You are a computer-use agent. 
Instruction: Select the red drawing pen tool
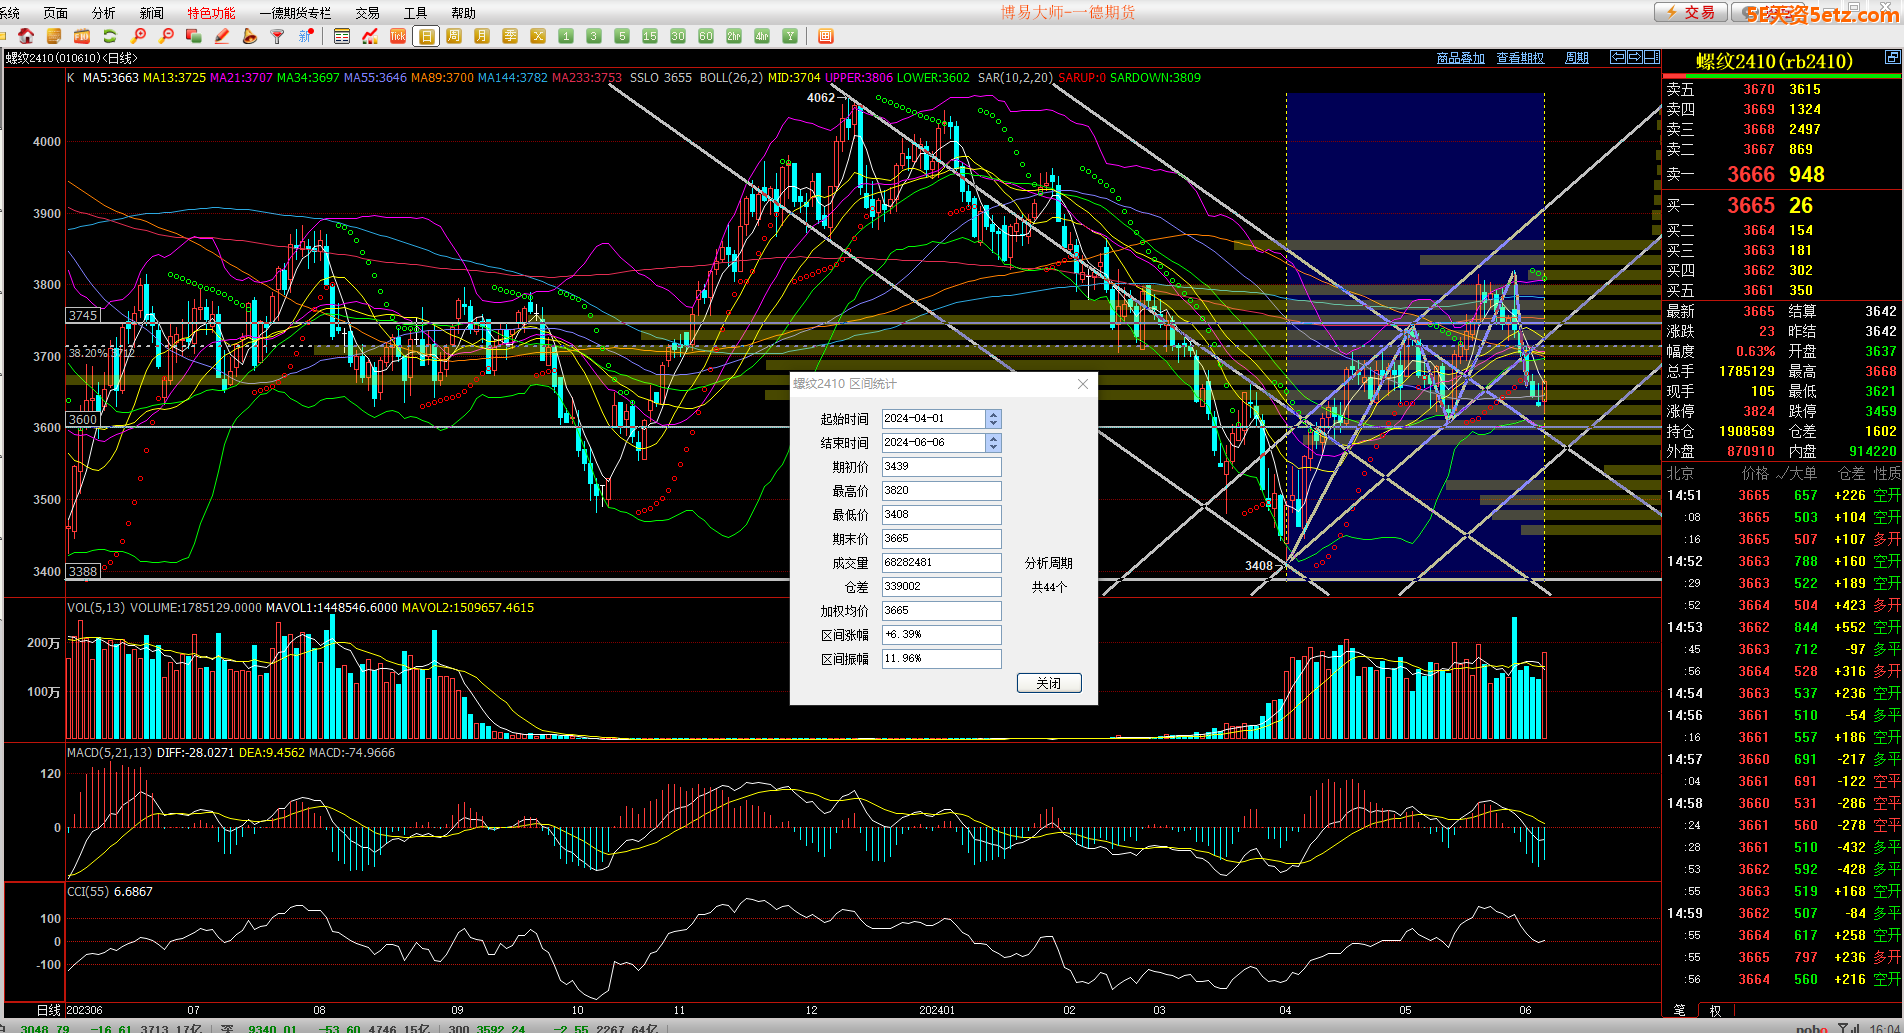(x=222, y=36)
